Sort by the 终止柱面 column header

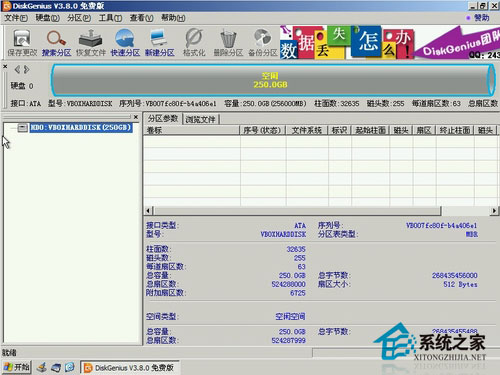[455, 130]
